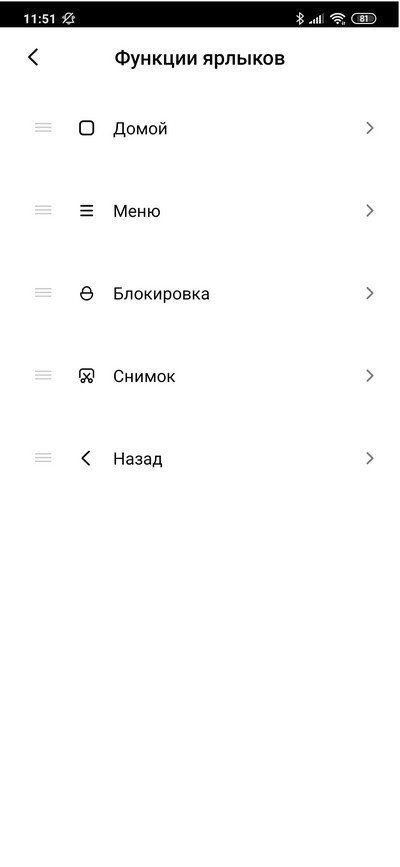
Task: Tap the battery indicator in the status bar
Action: 363,18
